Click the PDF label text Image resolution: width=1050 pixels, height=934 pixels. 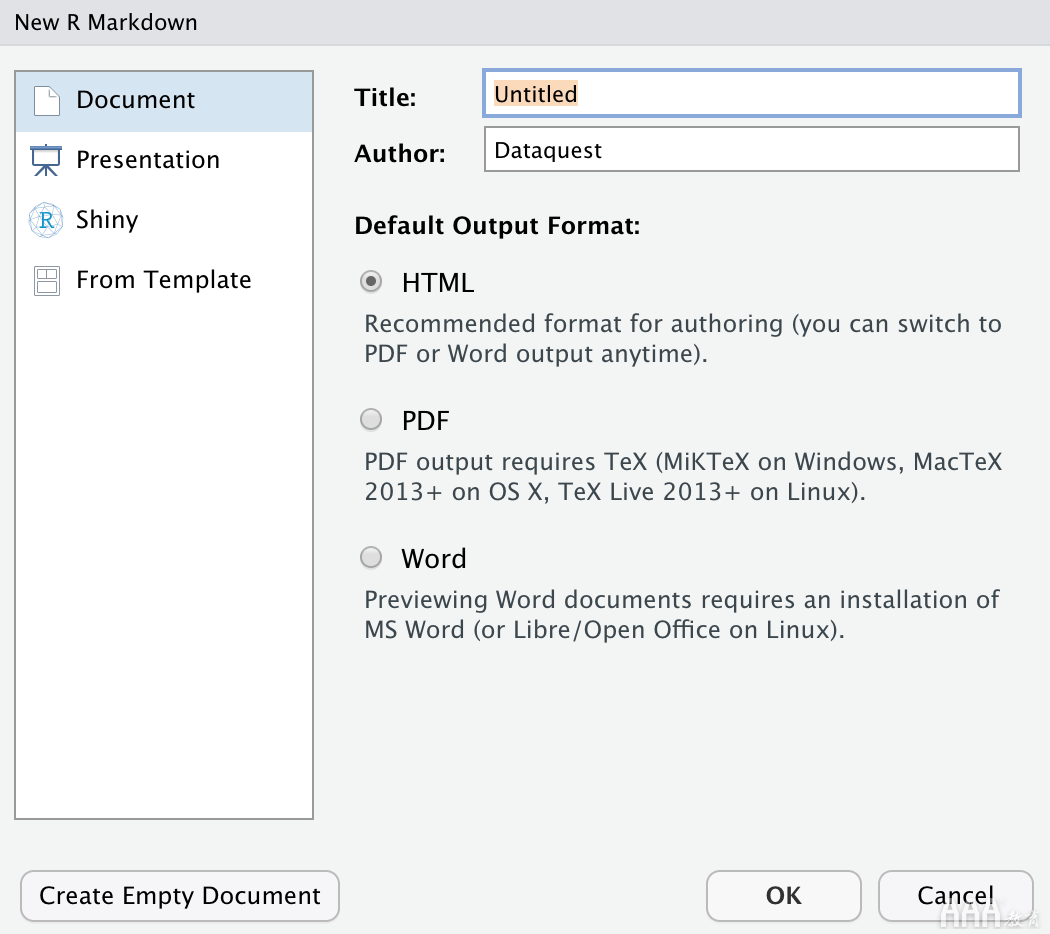tap(426, 421)
